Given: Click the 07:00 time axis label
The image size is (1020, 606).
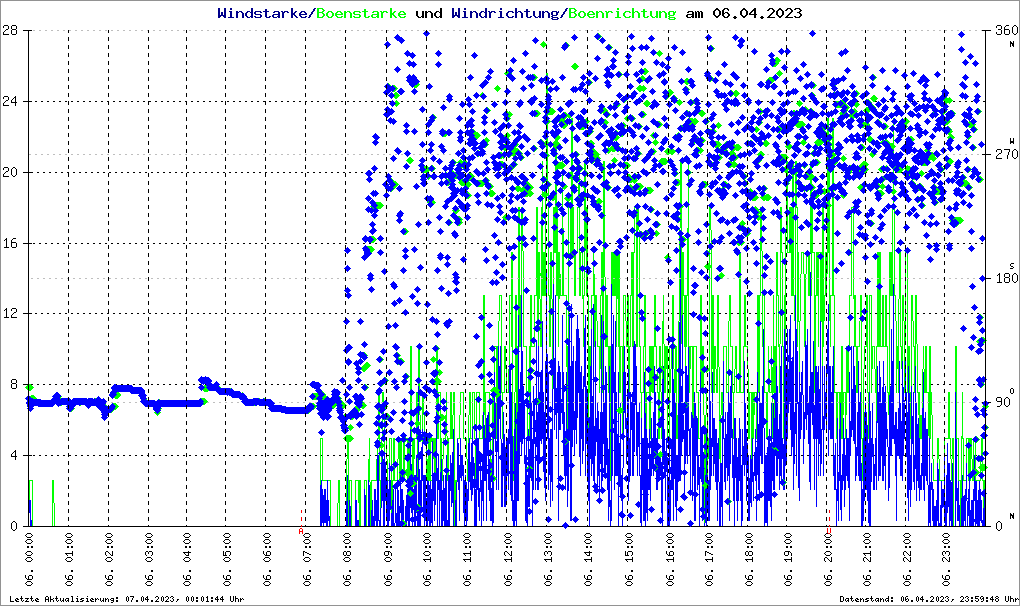Looking at the screenshot, I should tap(307, 558).
